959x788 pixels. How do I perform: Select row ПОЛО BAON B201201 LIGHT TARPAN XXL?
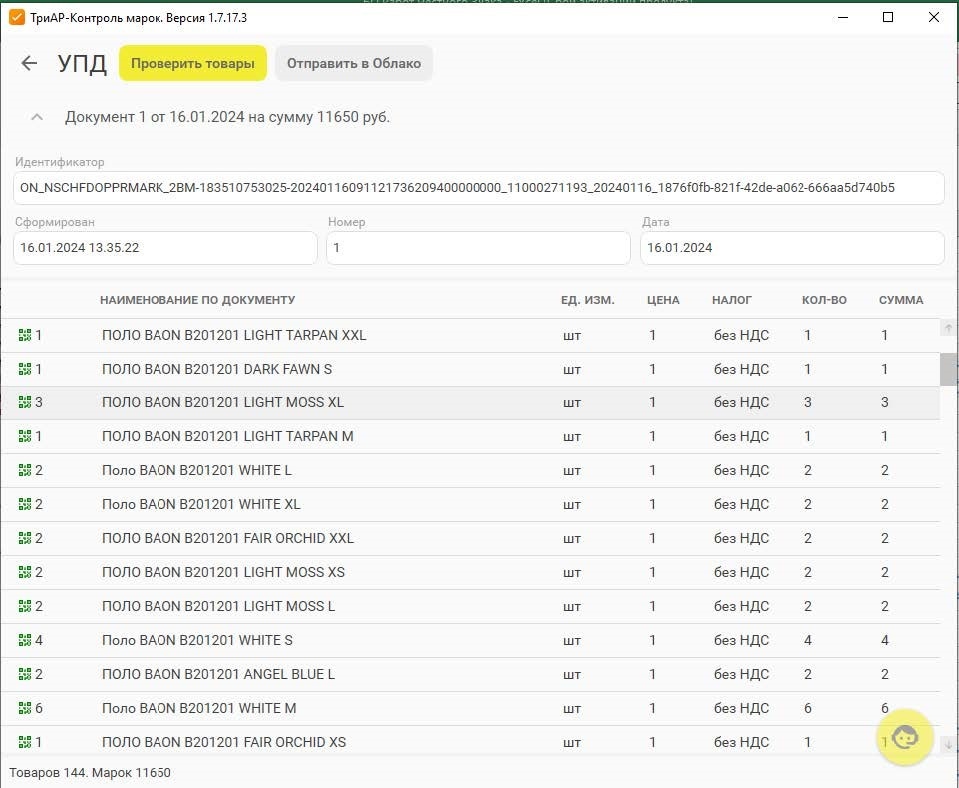pyautogui.click(x=470, y=335)
